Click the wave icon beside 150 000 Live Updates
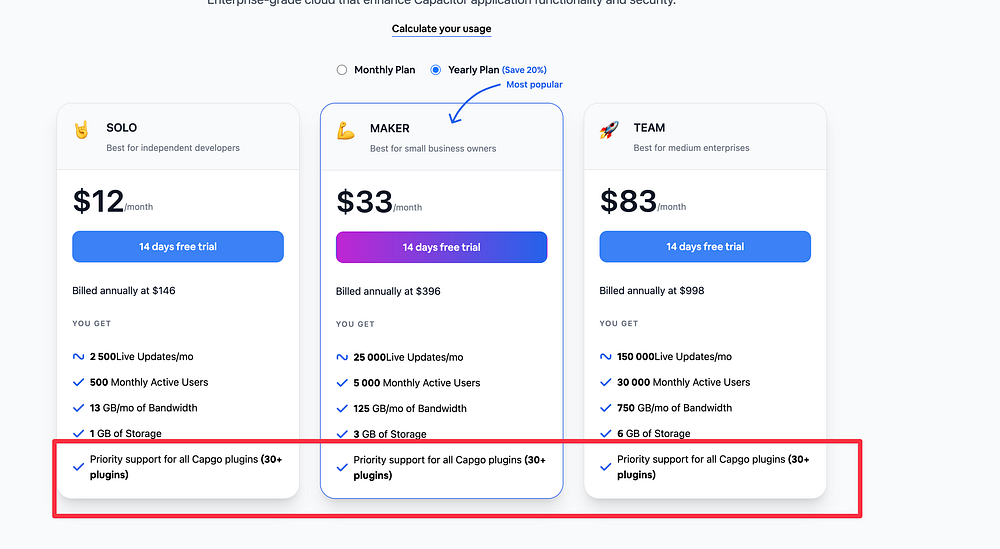The width and height of the screenshot is (1000, 549). tap(606, 357)
